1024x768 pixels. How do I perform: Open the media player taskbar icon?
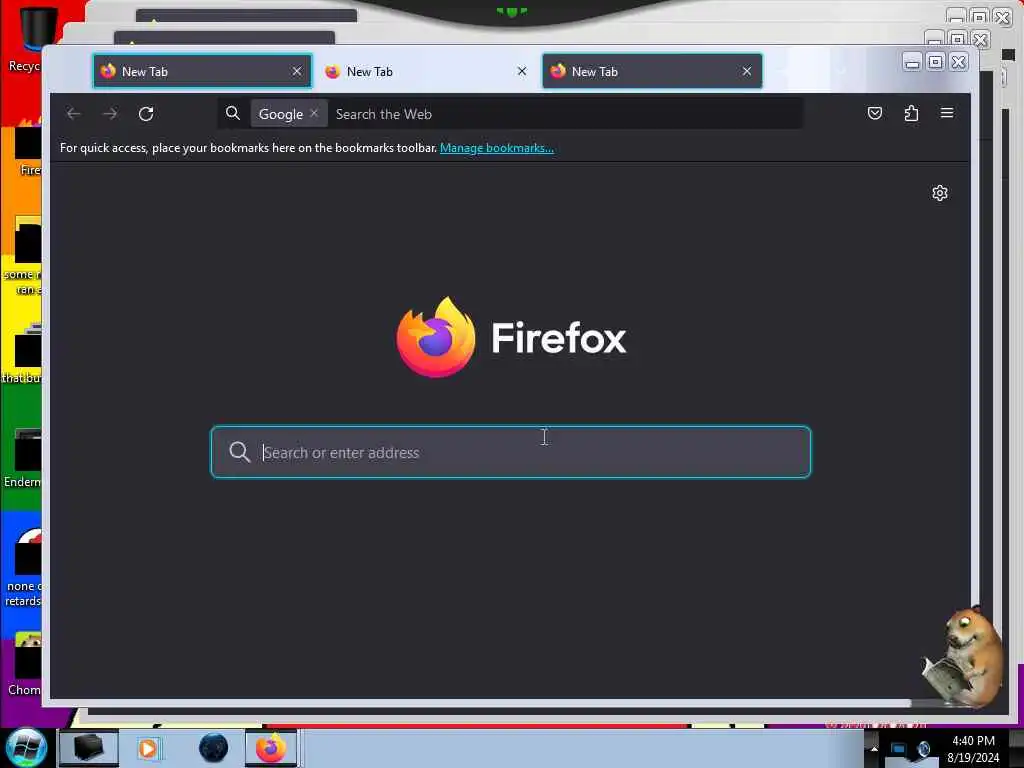[148, 748]
